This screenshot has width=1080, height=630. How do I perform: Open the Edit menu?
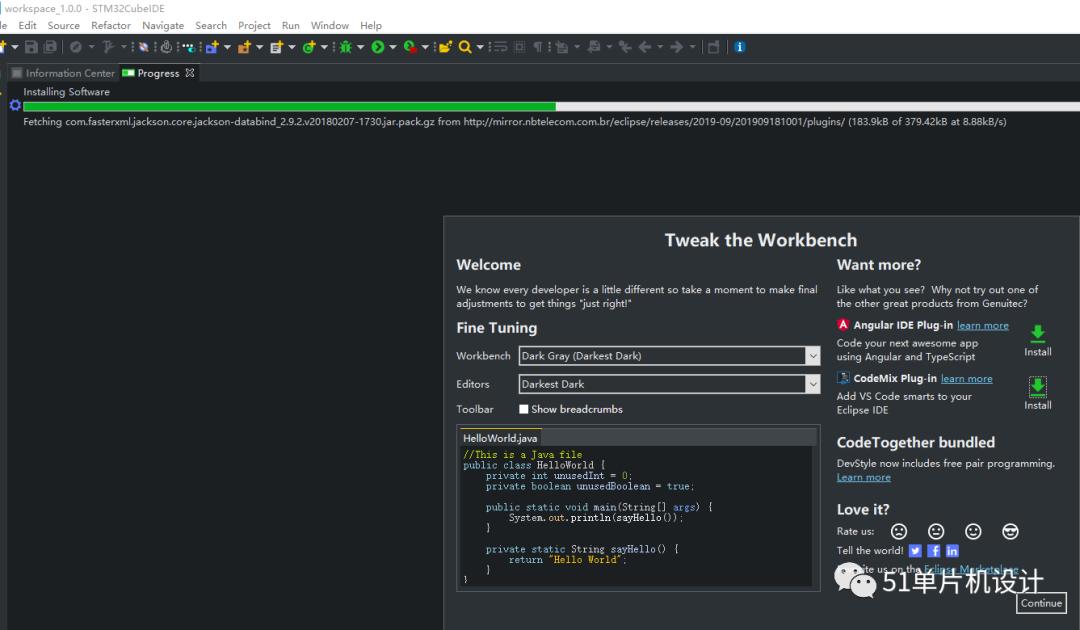(28, 25)
